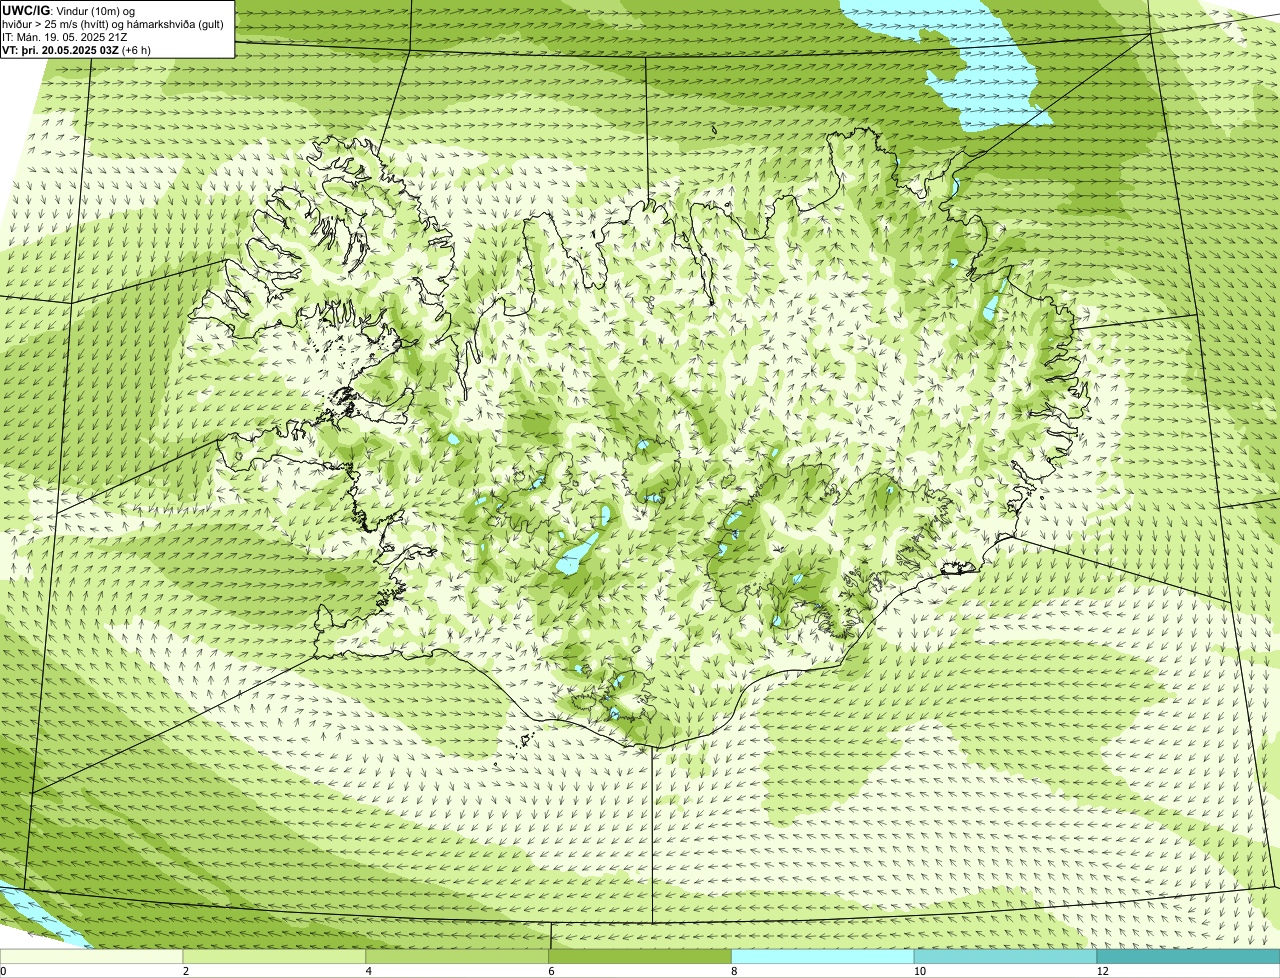This screenshot has height=978, width=1280.
Task: Click the 'VT: þri. 20.05.2025 03Z' line
Action: click(77, 50)
